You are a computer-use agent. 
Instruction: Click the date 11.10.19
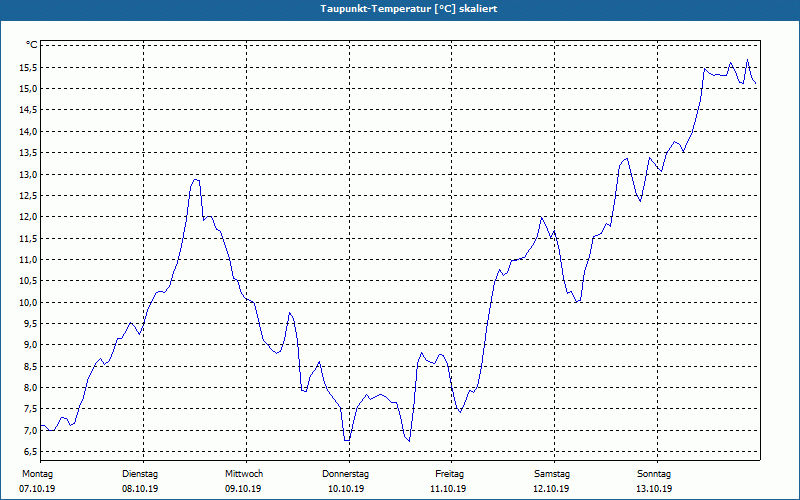(x=448, y=489)
